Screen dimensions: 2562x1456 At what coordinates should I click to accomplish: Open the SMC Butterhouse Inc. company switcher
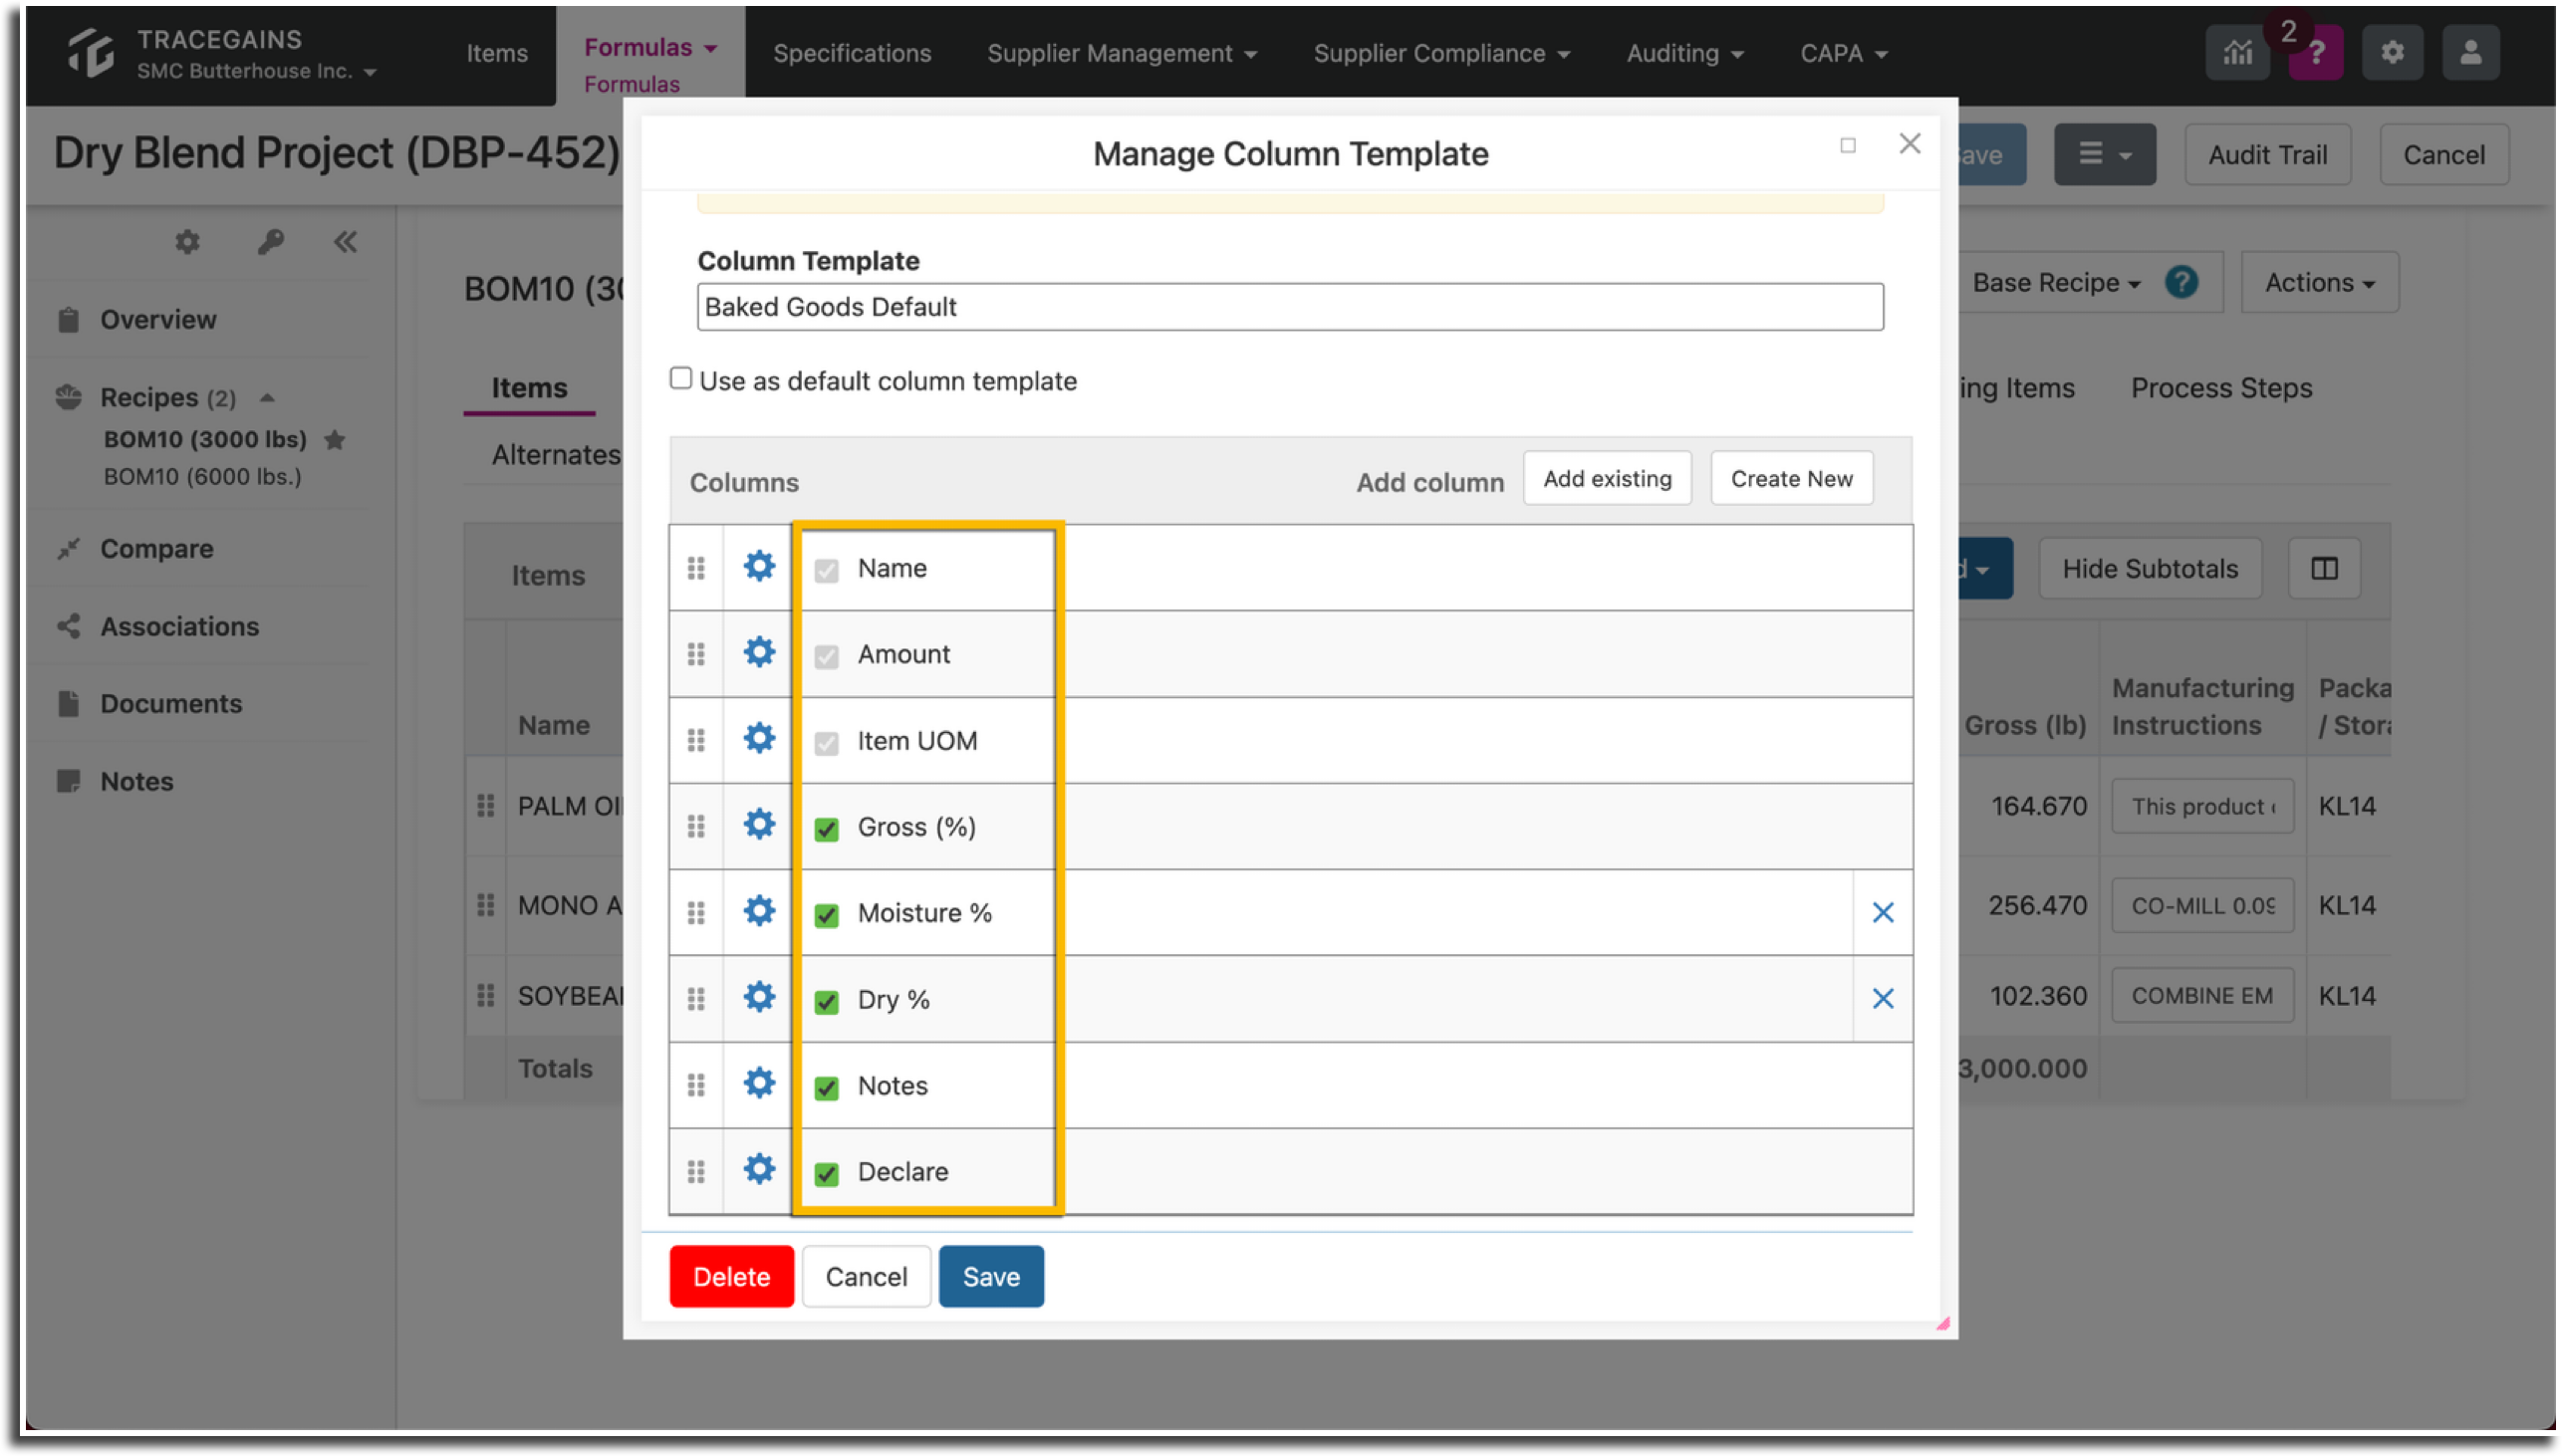click(x=256, y=71)
